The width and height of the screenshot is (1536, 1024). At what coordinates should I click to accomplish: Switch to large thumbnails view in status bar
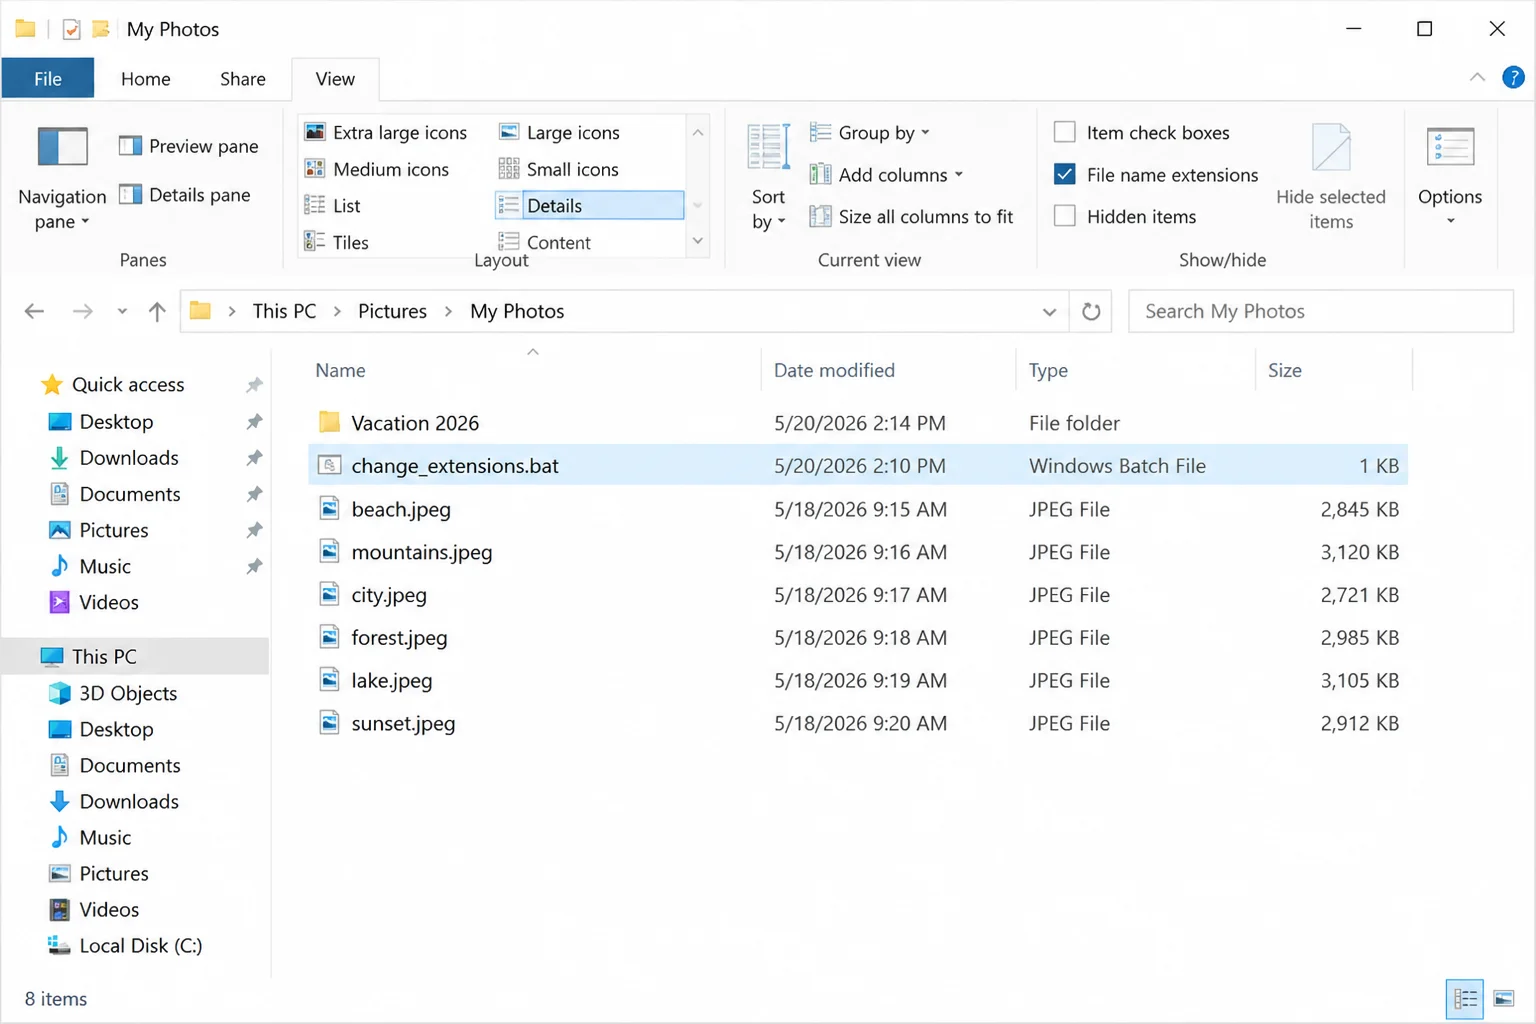point(1503,998)
